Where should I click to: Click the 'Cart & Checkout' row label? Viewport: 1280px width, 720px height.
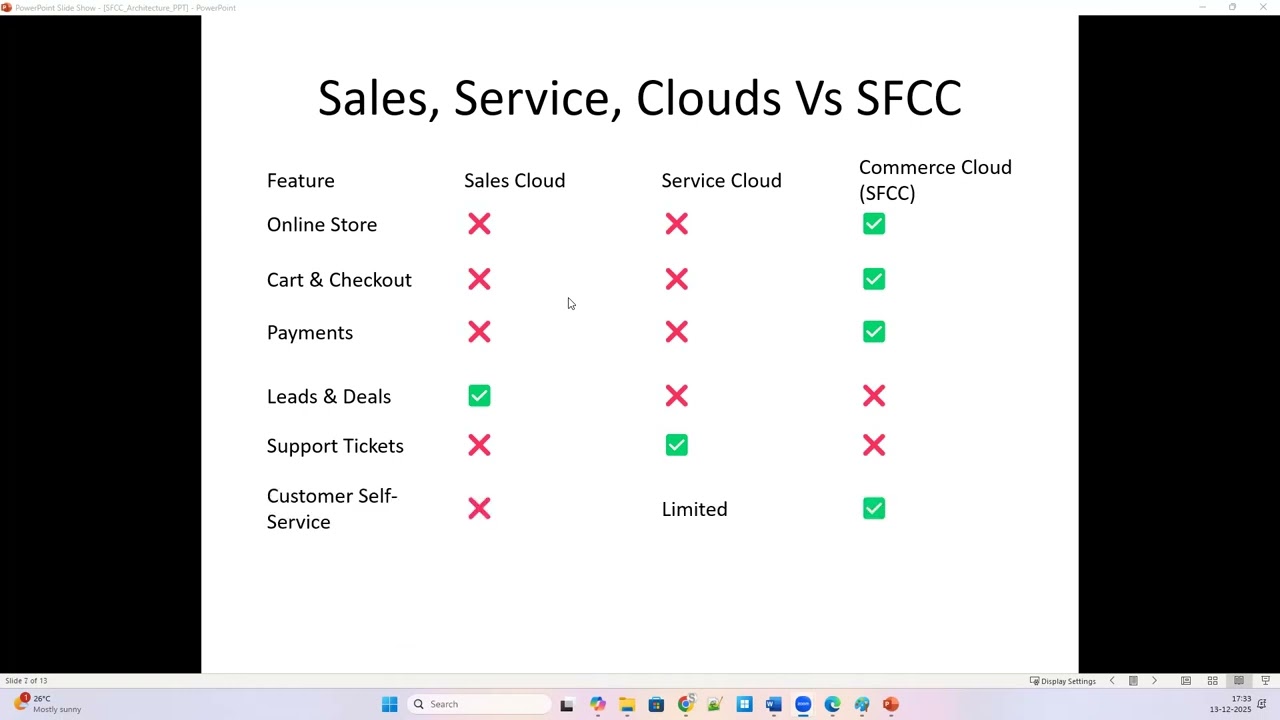tap(339, 280)
